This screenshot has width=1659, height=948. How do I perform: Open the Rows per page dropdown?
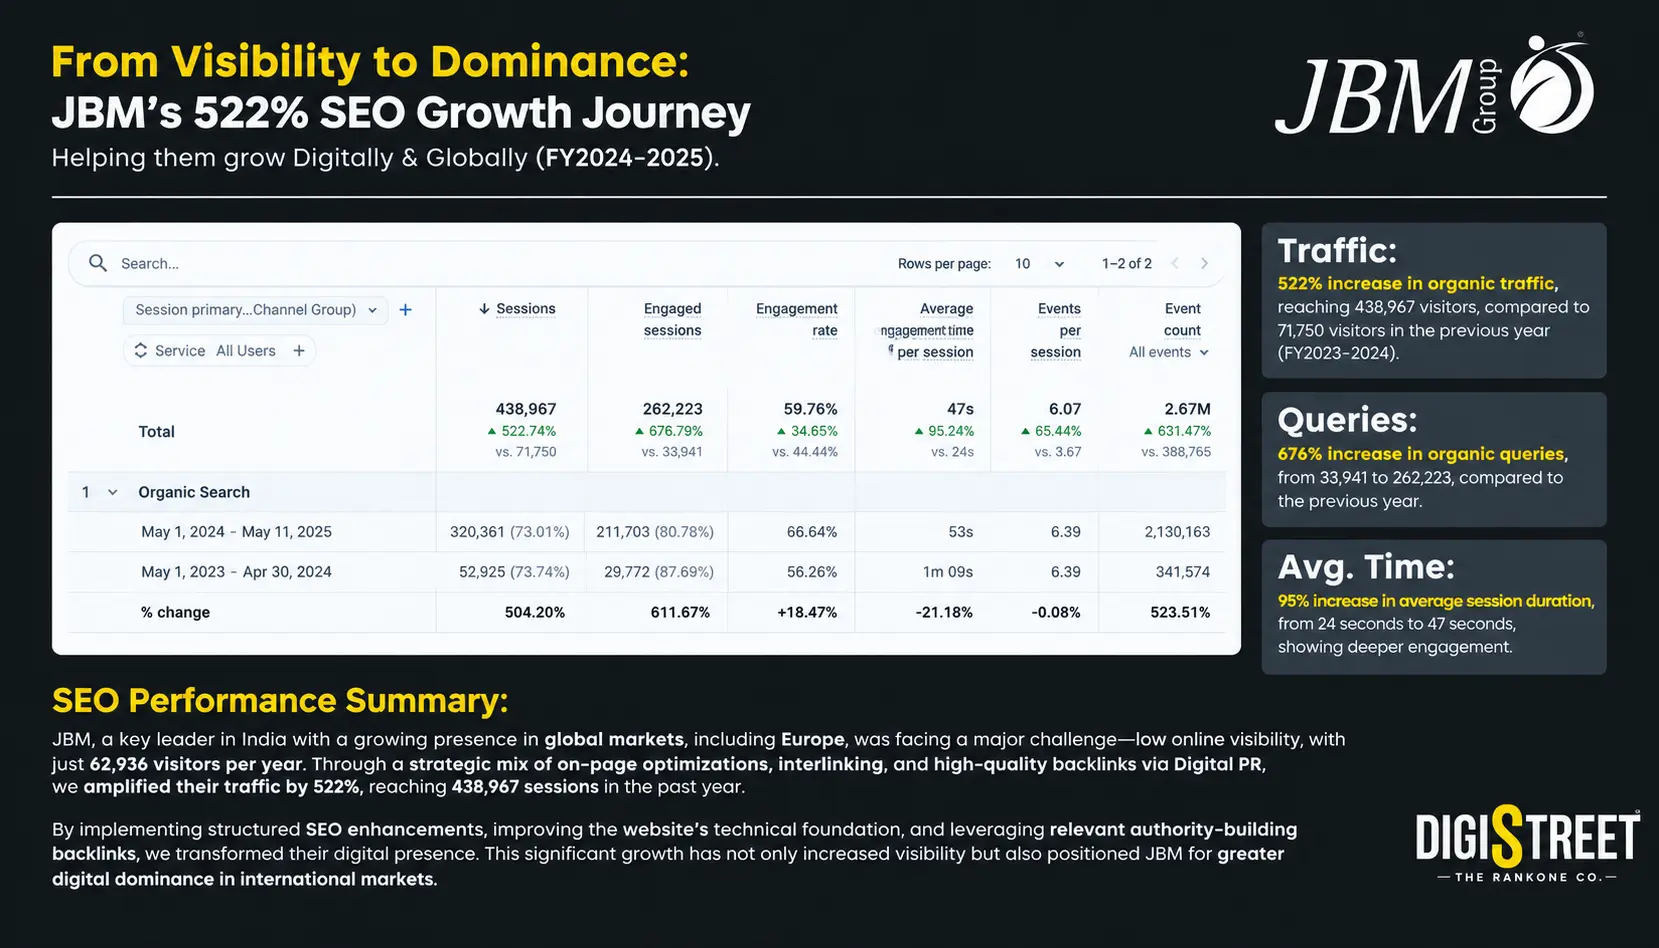click(x=1039, y=264)
